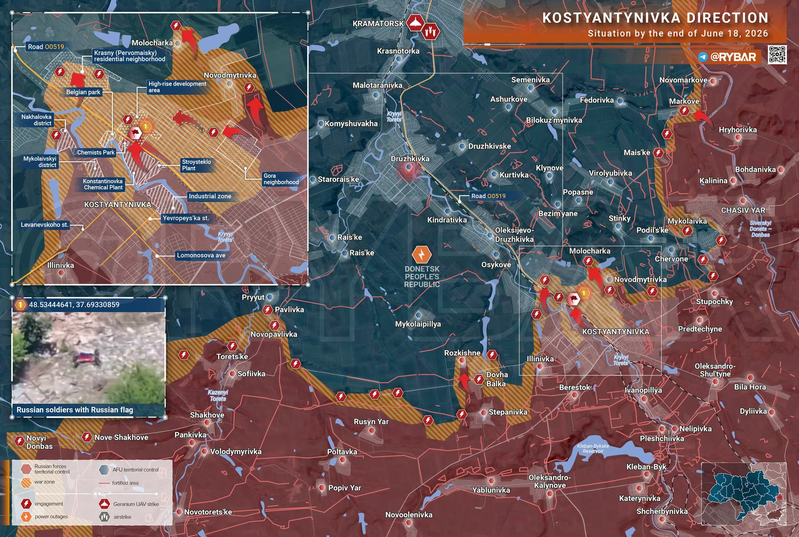Click the Druzhkivka city label
The width and height of the screenshot is (799, 537).
click(410, 159)
